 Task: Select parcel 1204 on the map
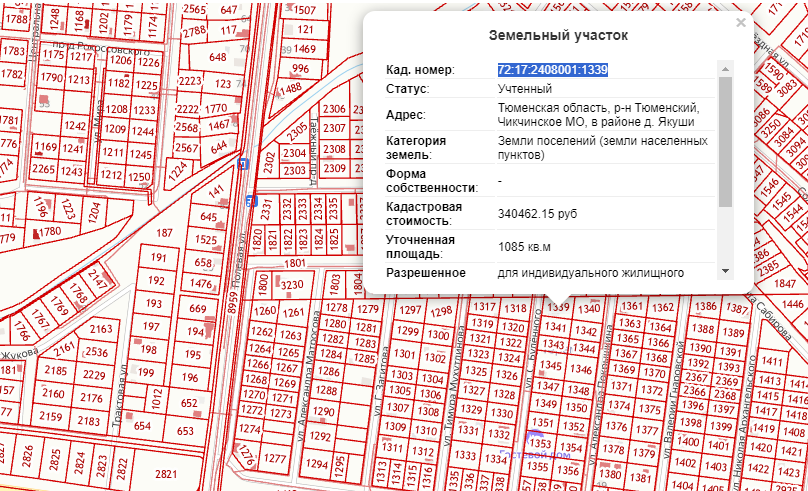pyautogui.click(x=94, y=212)
